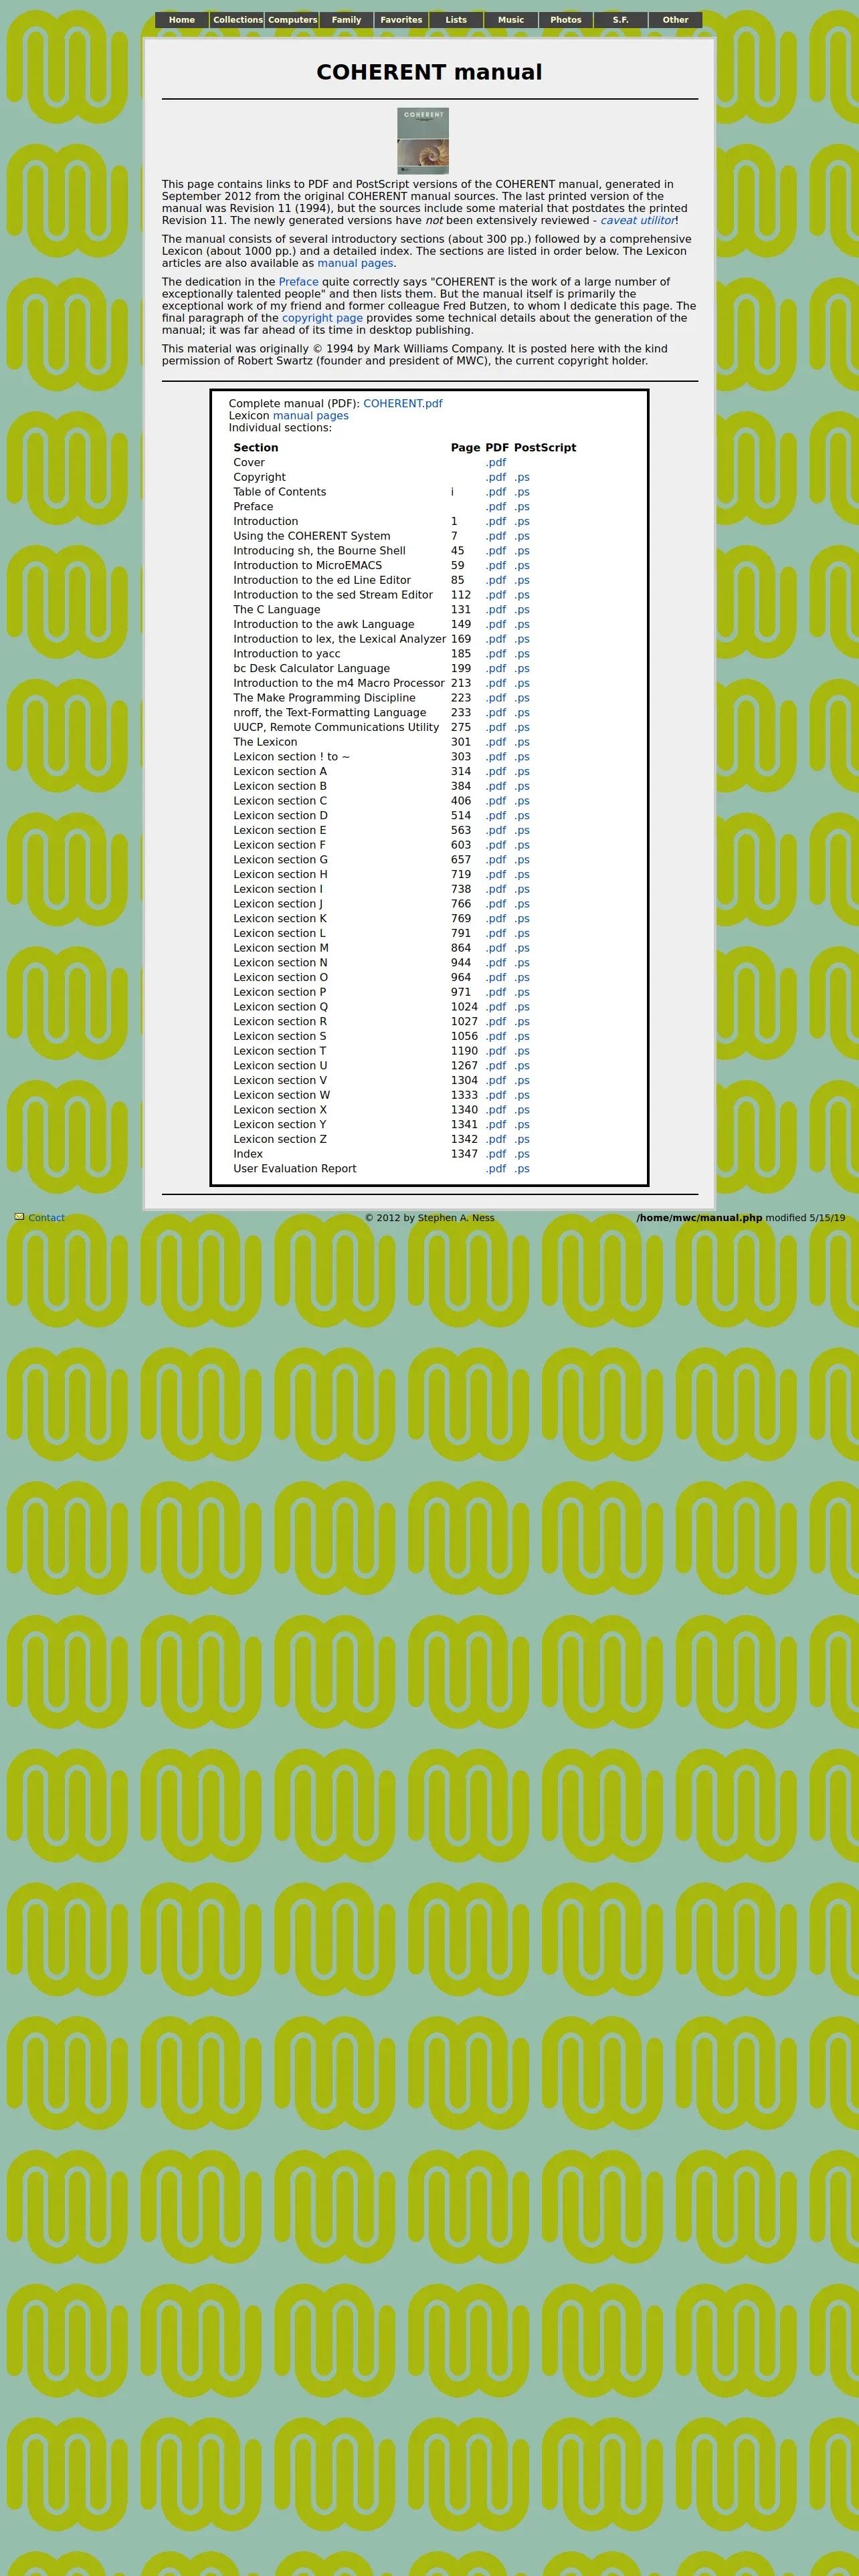Screen dimensions: 859x2576
Task: Open Lexicon manual pages link in box
Action: (x=311, y=416)
